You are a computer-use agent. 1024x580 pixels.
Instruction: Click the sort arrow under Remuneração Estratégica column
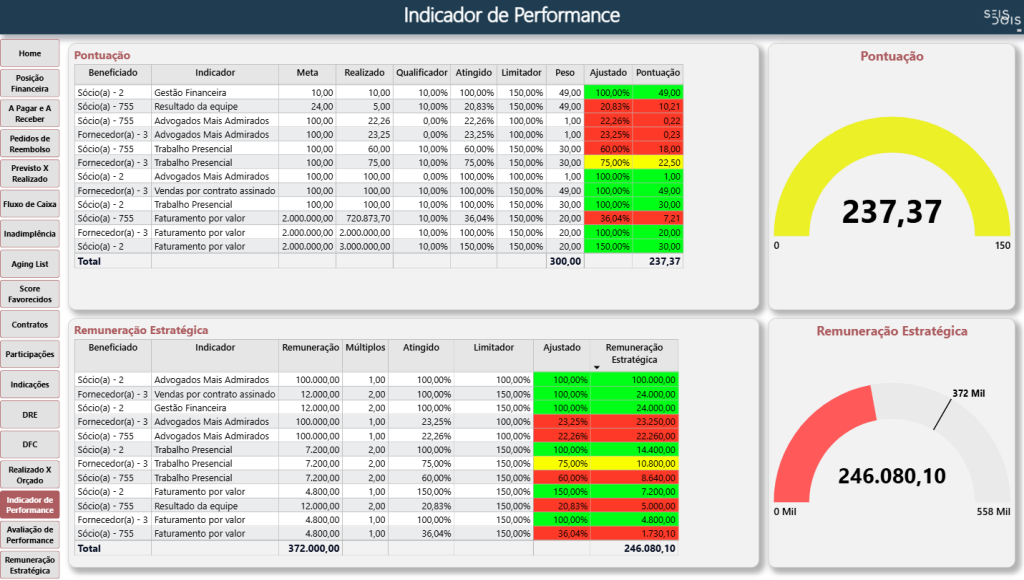pos(597,367)
